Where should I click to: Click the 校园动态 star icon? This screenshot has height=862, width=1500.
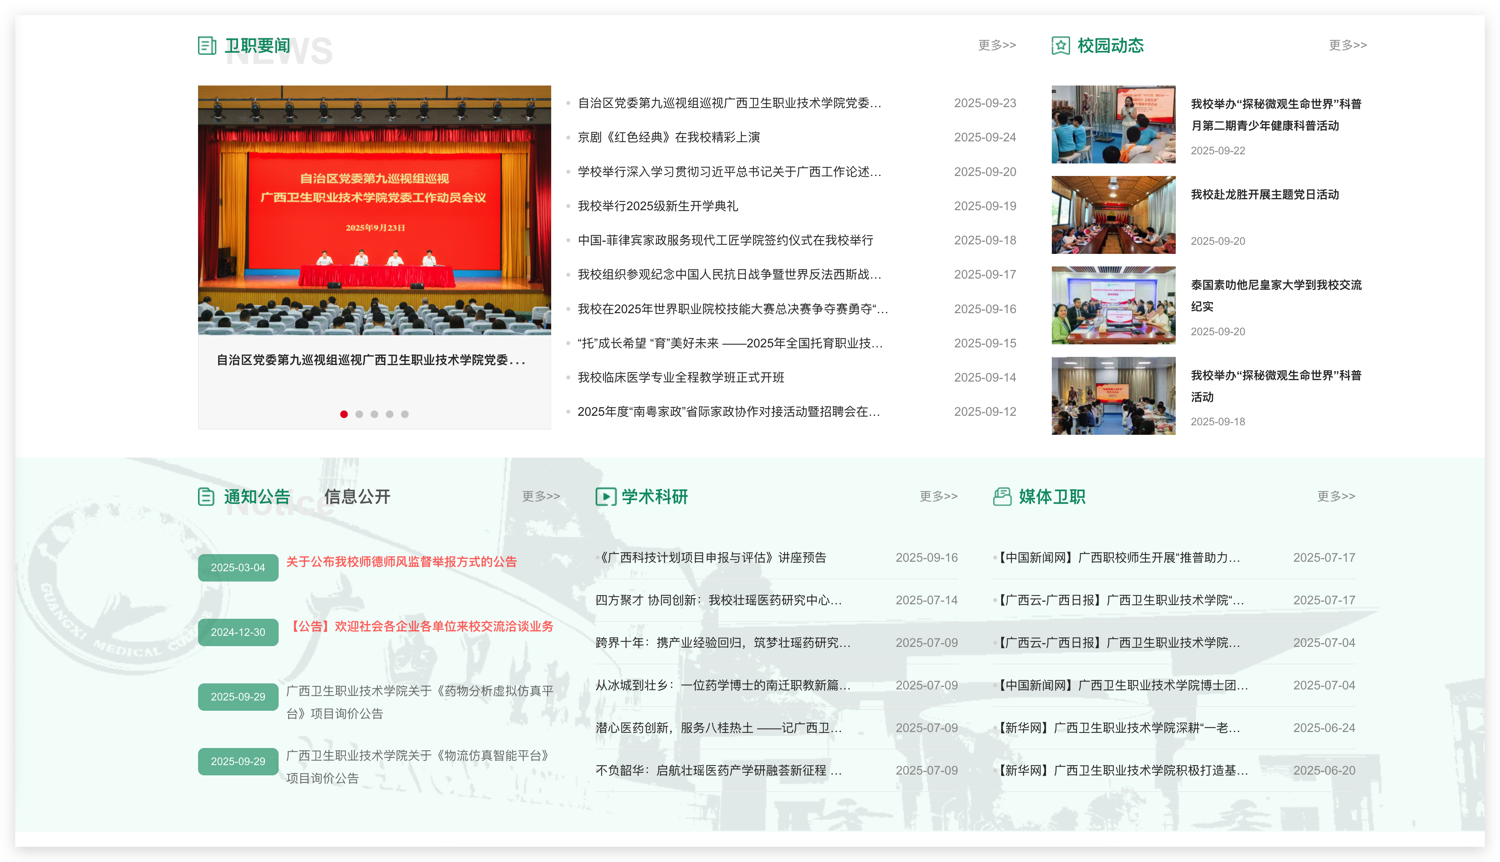tap(1061, 46)
